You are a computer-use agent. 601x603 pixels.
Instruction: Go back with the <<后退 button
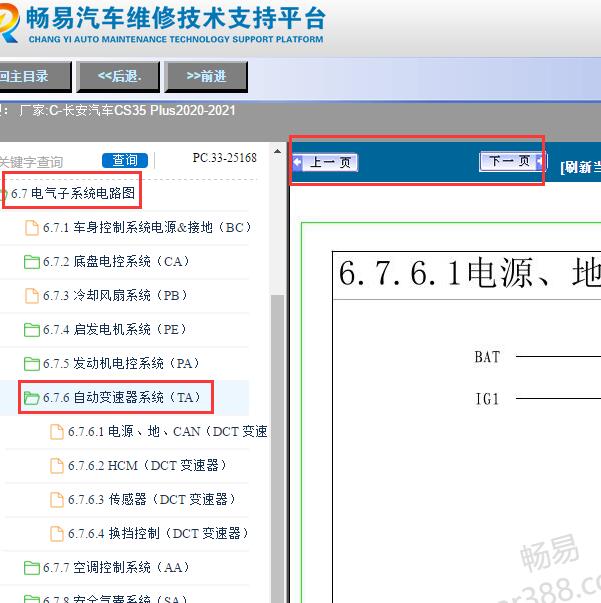pos(118,77)
